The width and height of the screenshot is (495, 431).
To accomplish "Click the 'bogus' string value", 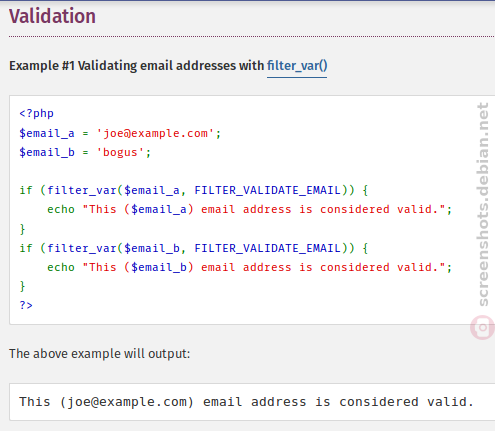I will point(120,152).
